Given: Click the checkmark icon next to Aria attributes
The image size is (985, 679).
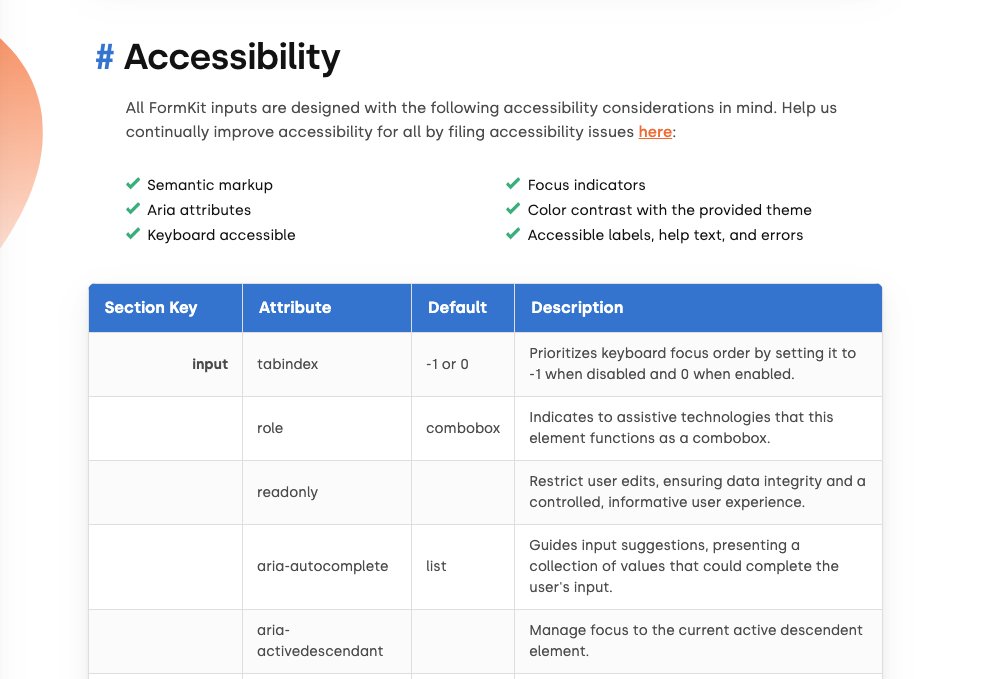Looking at the screenshot, I should (x=133, y=209).
